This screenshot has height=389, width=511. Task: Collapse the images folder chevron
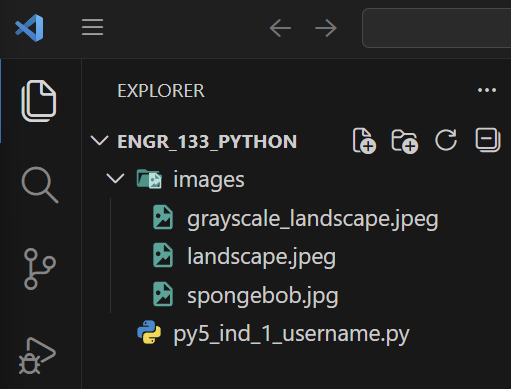click(115, 178)
